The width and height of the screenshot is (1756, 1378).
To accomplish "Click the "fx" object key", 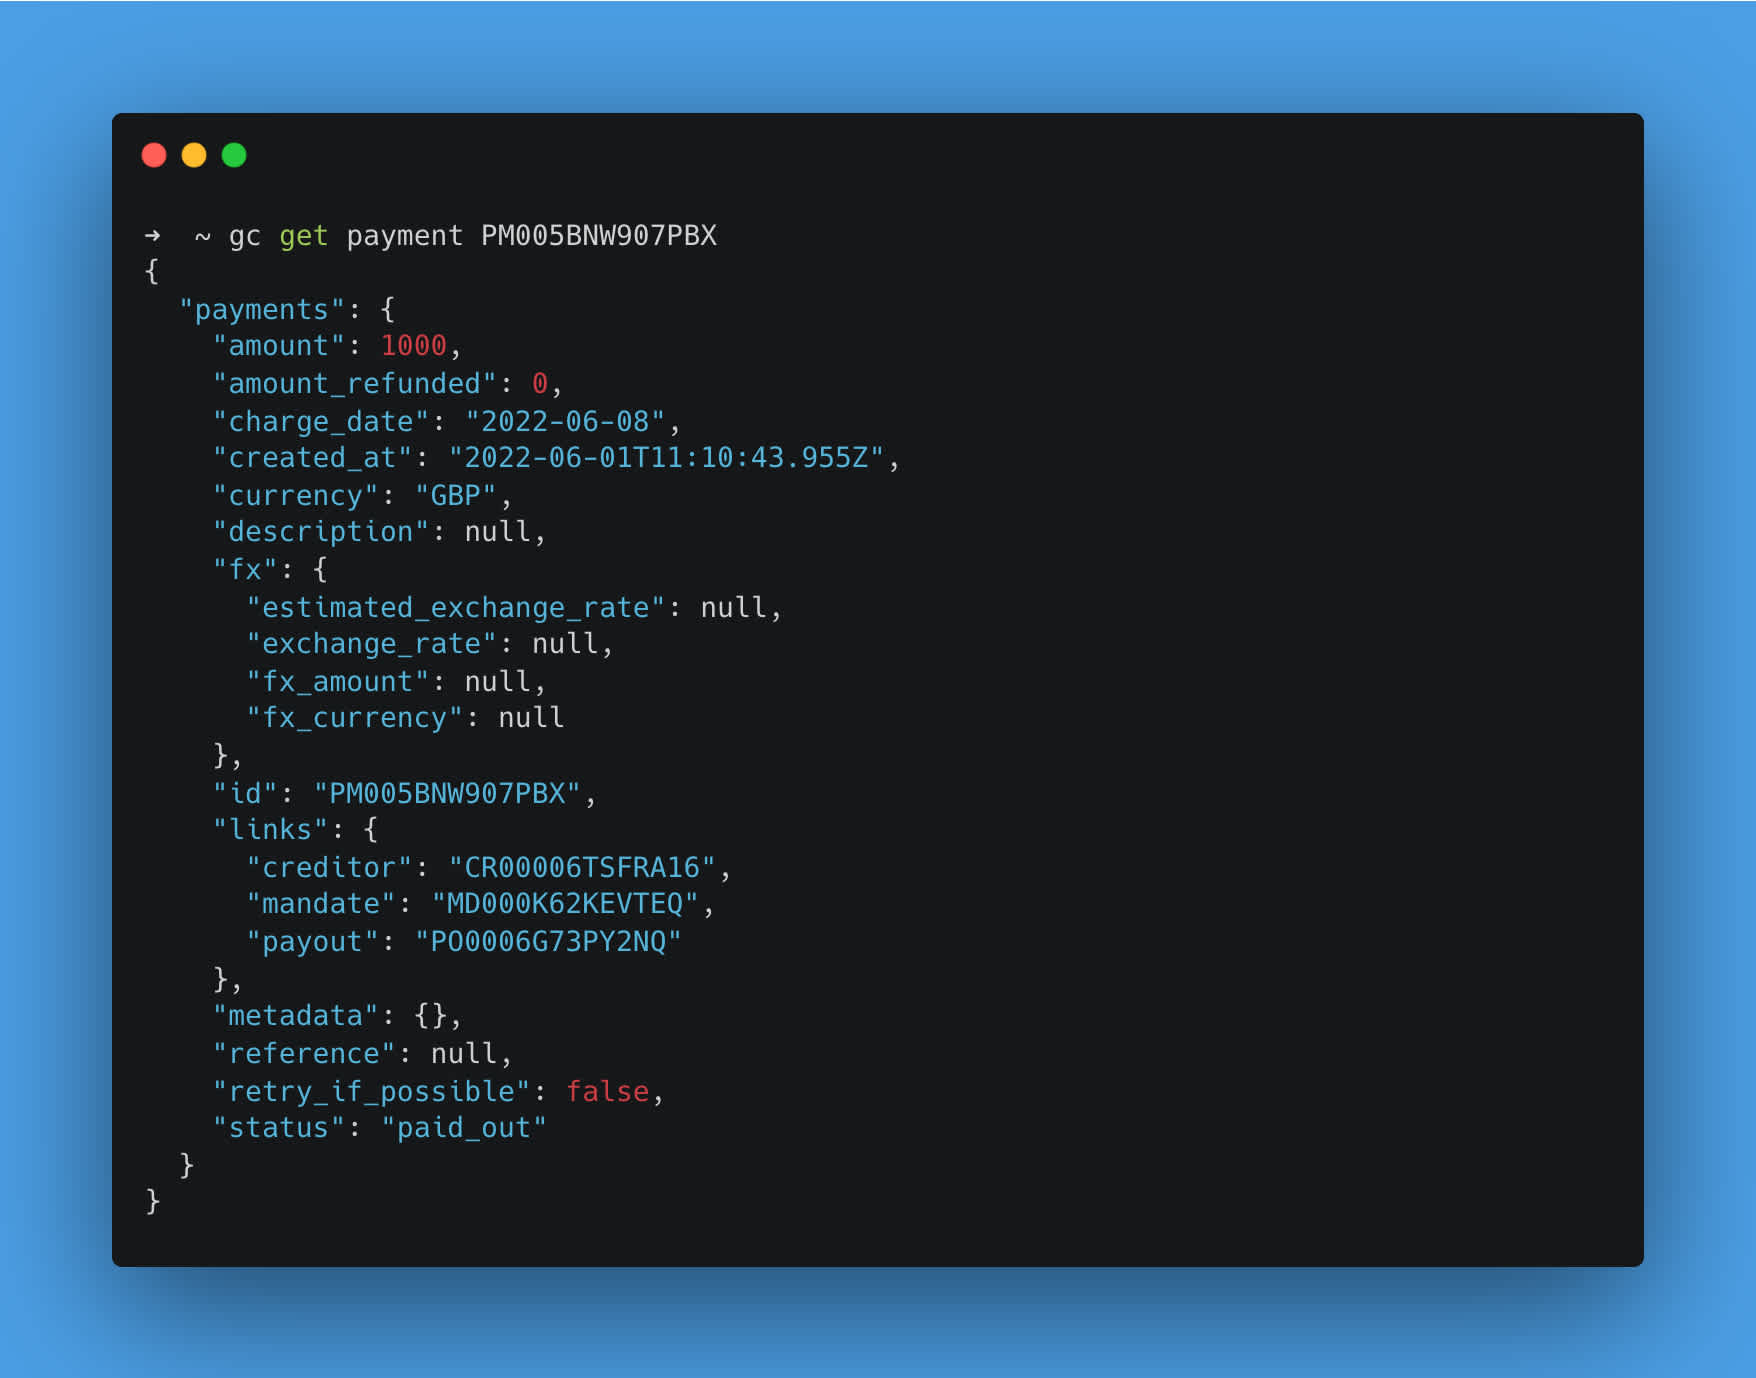I will (245, 570).
